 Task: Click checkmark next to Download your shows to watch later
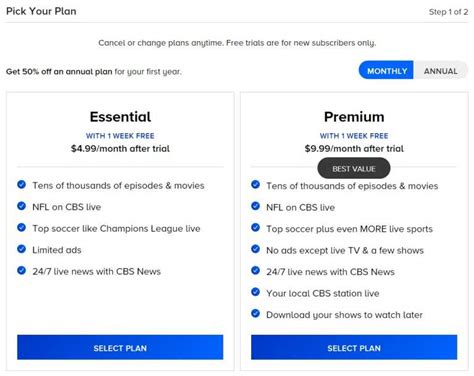256,314
